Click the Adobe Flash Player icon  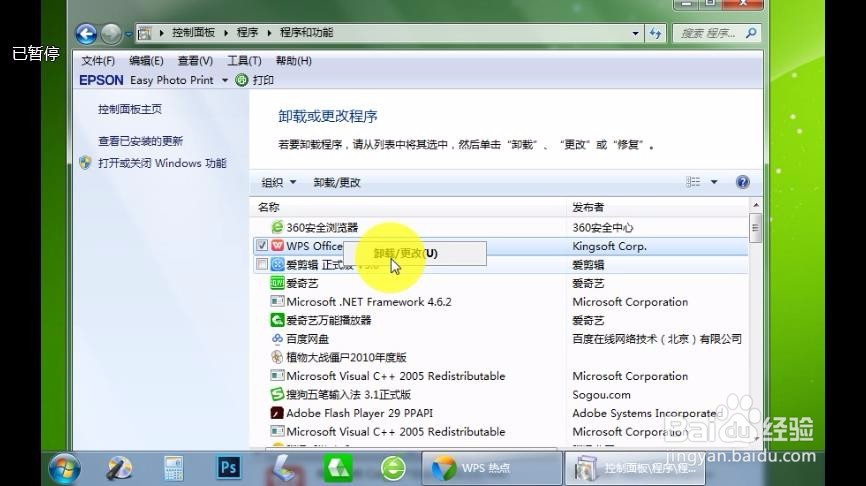pos(277,413)
